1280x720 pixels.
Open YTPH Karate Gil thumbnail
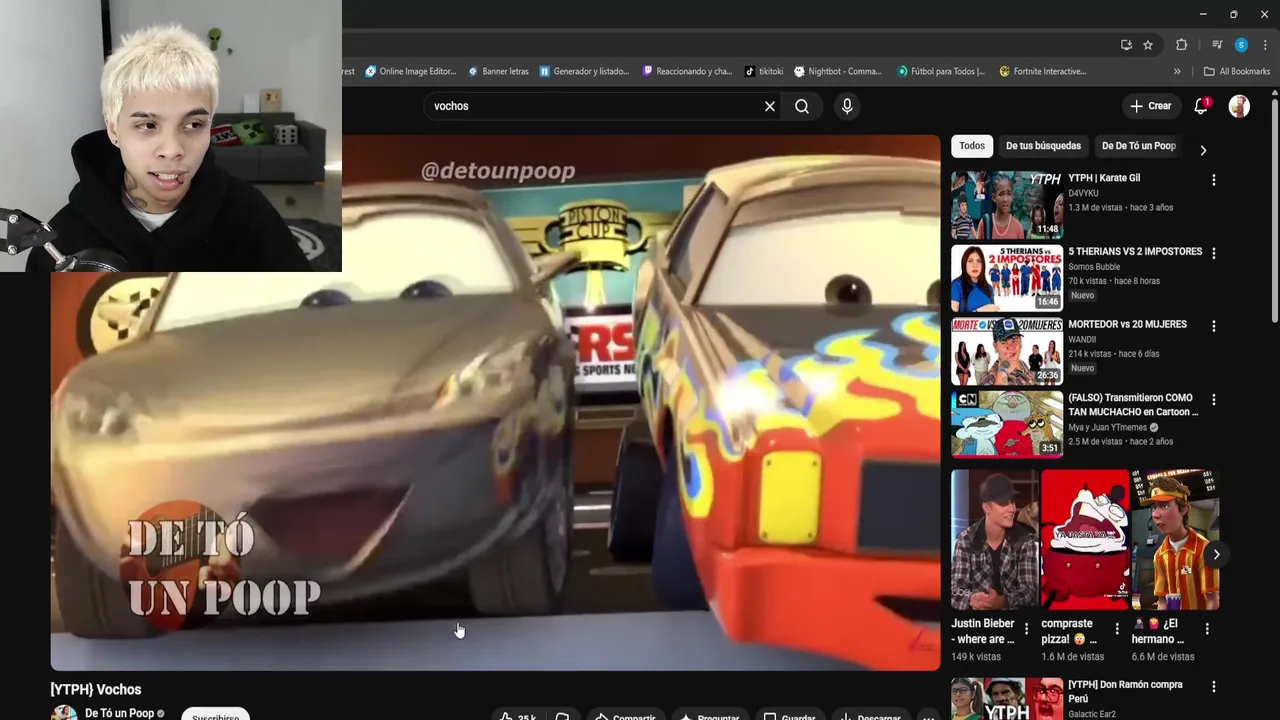[x=1007, y=204]
